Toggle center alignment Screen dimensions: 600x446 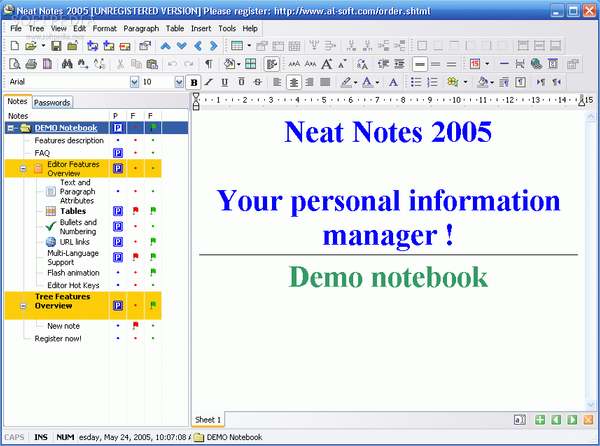pyautogui.click(x=293, y=82)
